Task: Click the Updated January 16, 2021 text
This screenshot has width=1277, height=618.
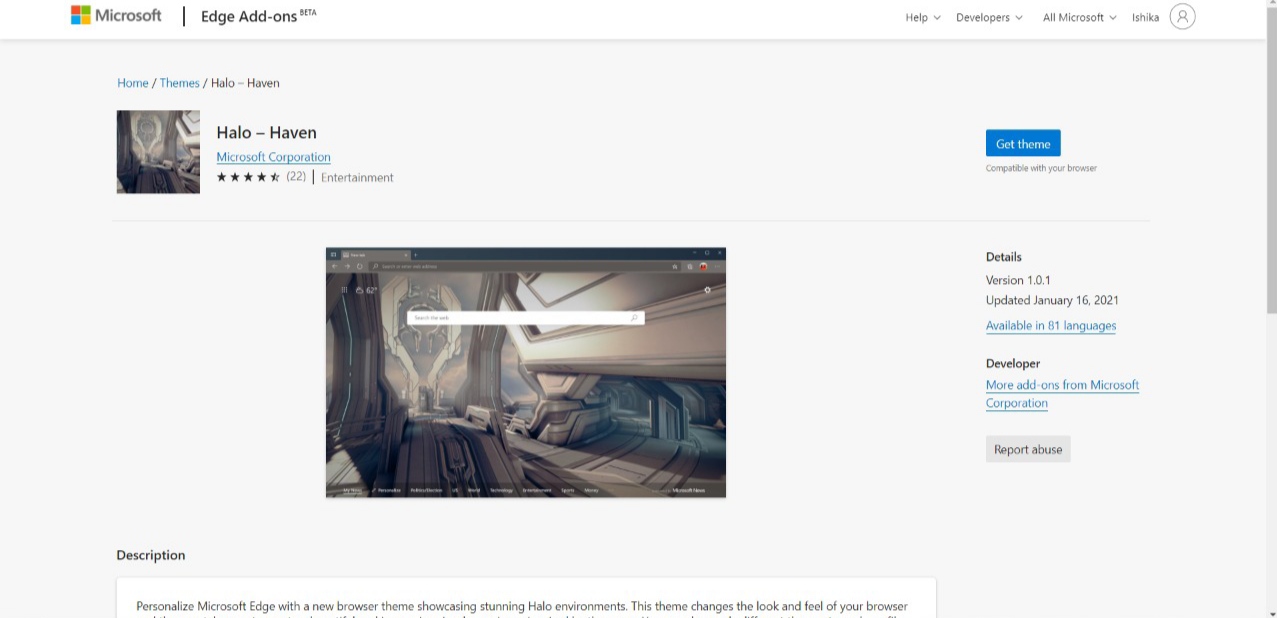Action: [1052, 300]
